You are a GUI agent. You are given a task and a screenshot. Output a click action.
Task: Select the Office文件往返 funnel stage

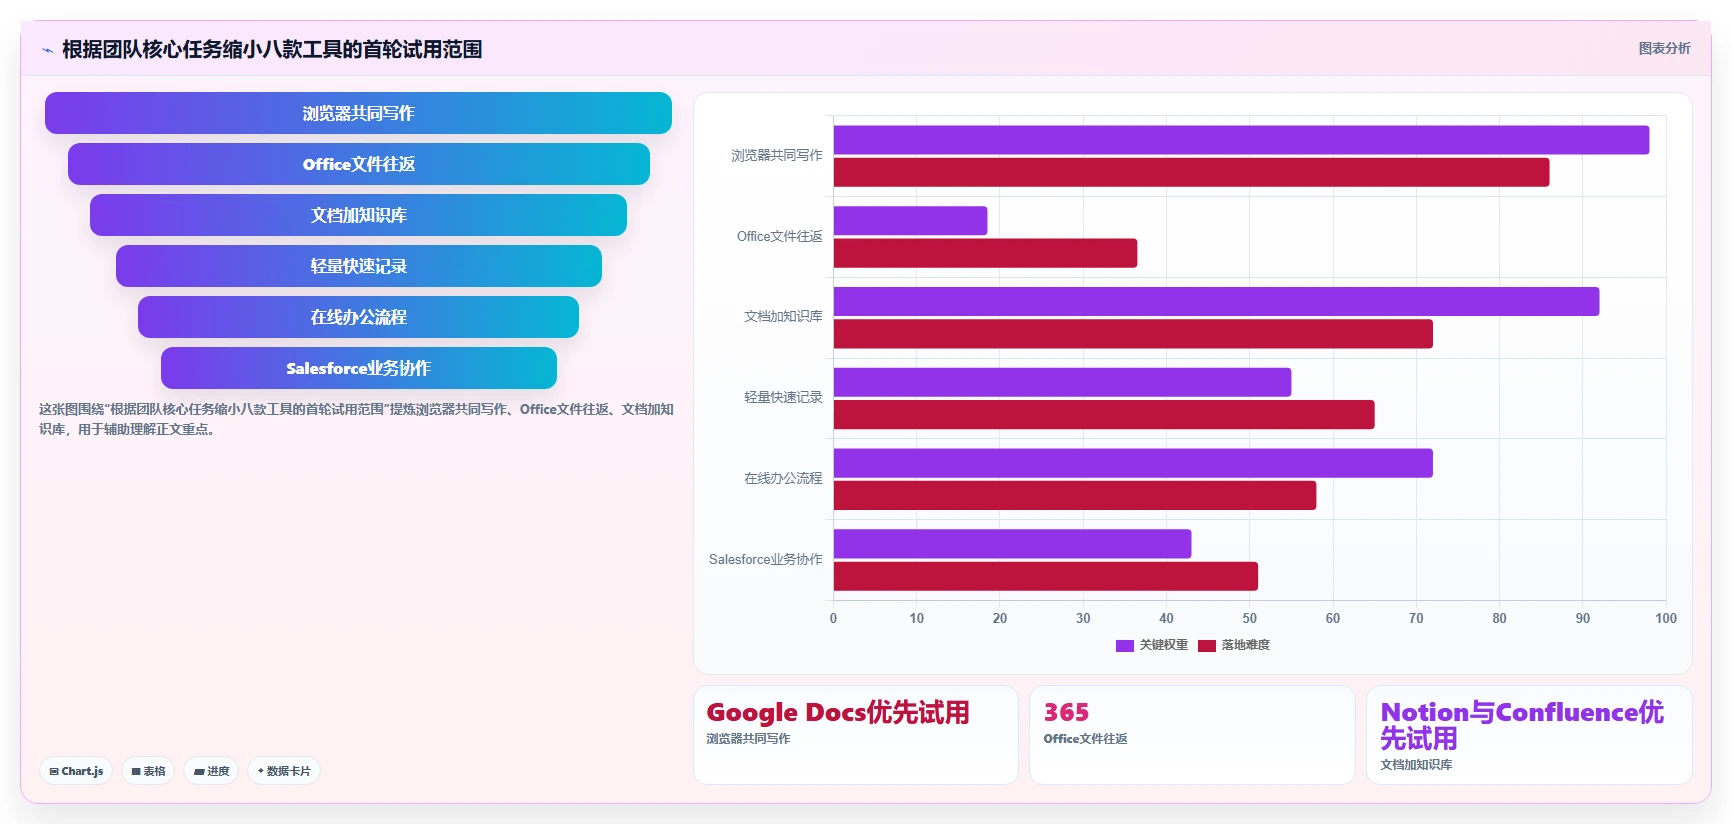(x=358, y=164)
